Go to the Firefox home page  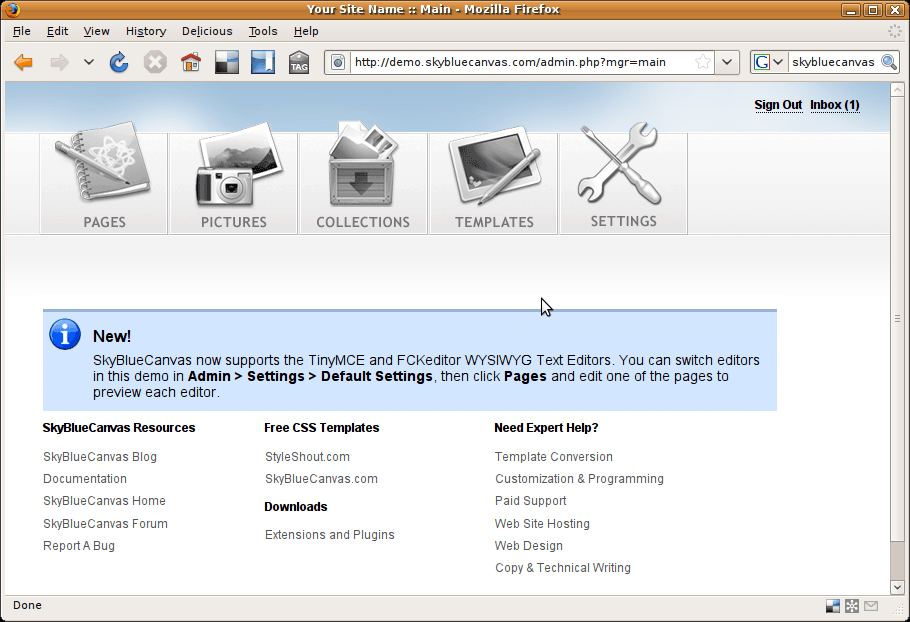click(x=191, y=62)
